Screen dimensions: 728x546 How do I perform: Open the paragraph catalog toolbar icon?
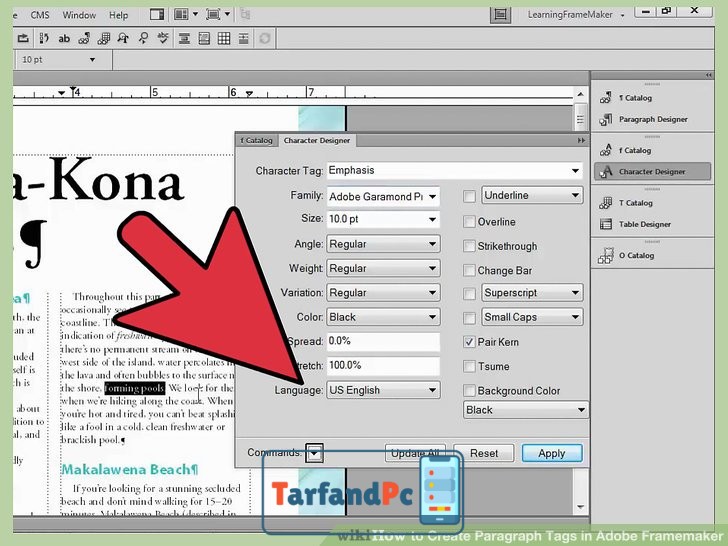(84, 39)
